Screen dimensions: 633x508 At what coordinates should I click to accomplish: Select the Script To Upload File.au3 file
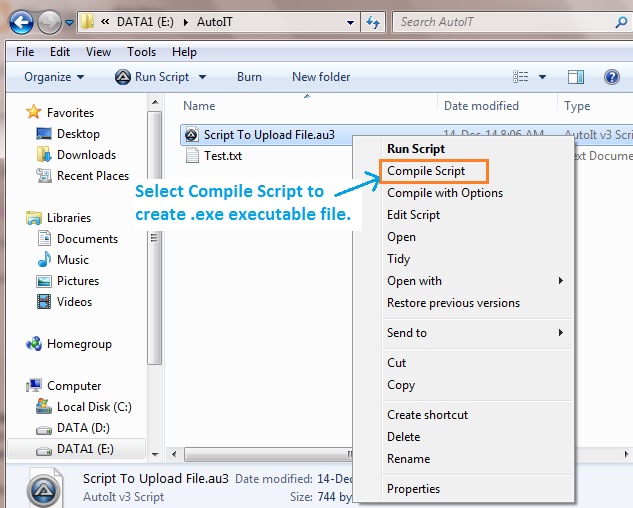point(269,135)
